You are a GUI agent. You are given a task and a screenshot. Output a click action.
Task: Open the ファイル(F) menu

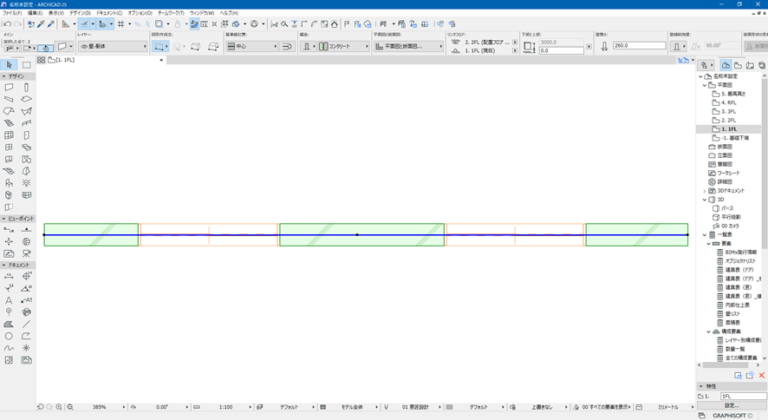[12, 13]
